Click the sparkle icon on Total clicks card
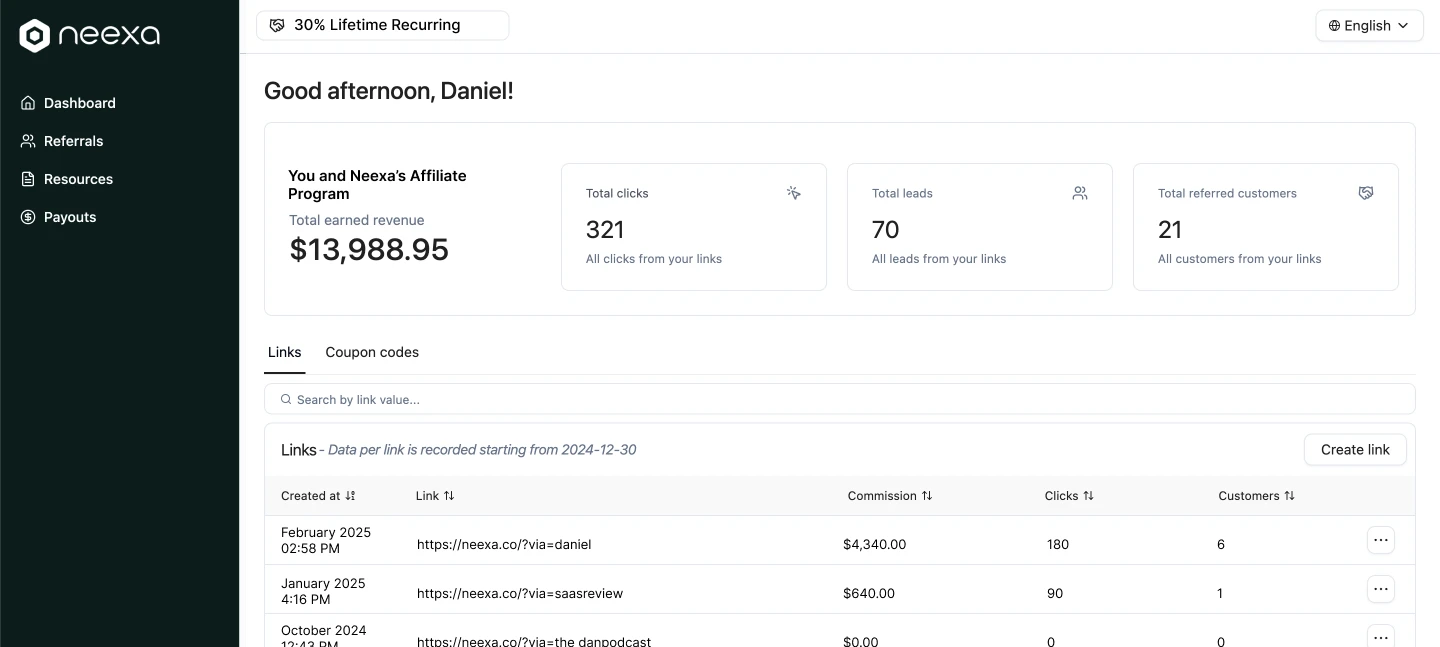This screenshot has height=647, width=1440. coord(793,193)
